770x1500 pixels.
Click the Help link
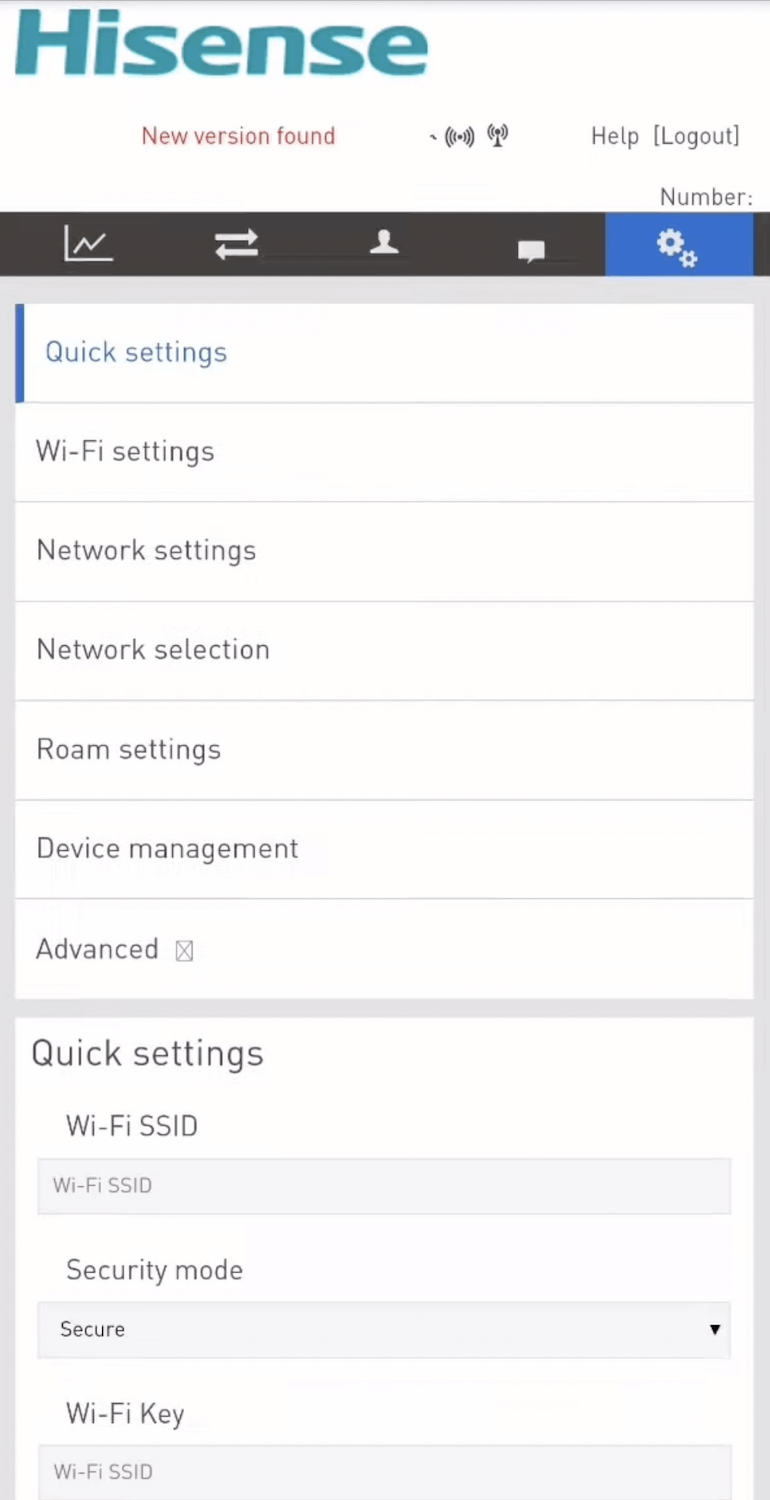614,136
